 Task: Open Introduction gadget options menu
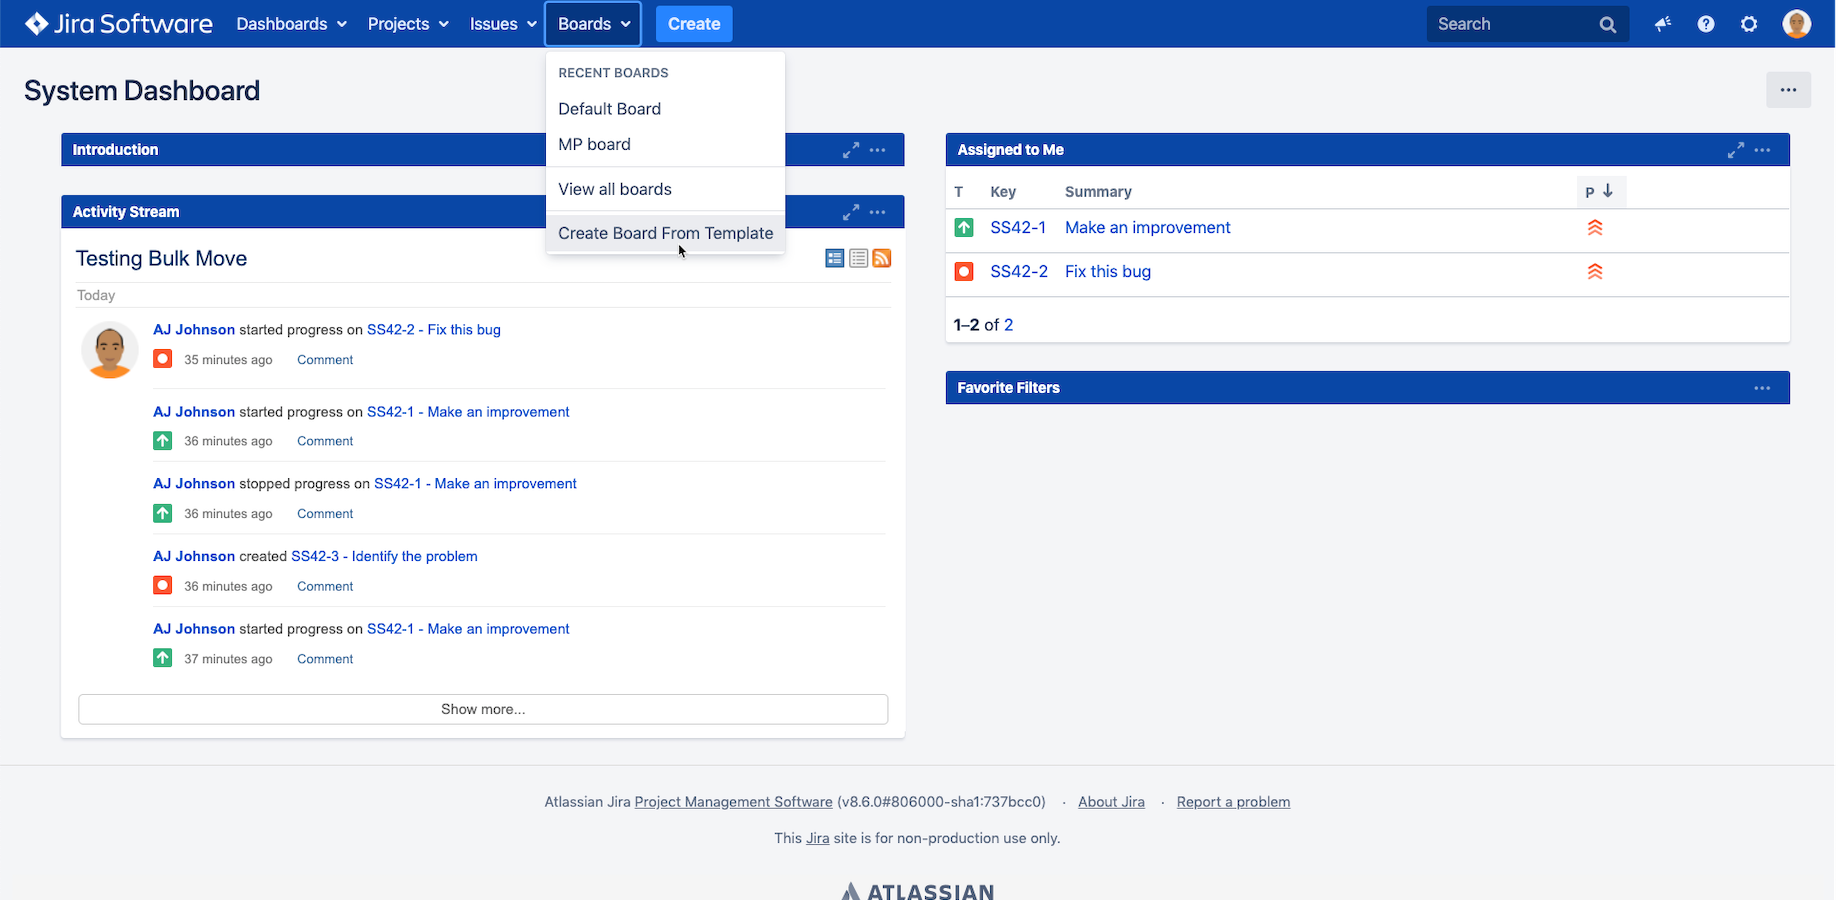pyautogui.click(x=878, y=150)
